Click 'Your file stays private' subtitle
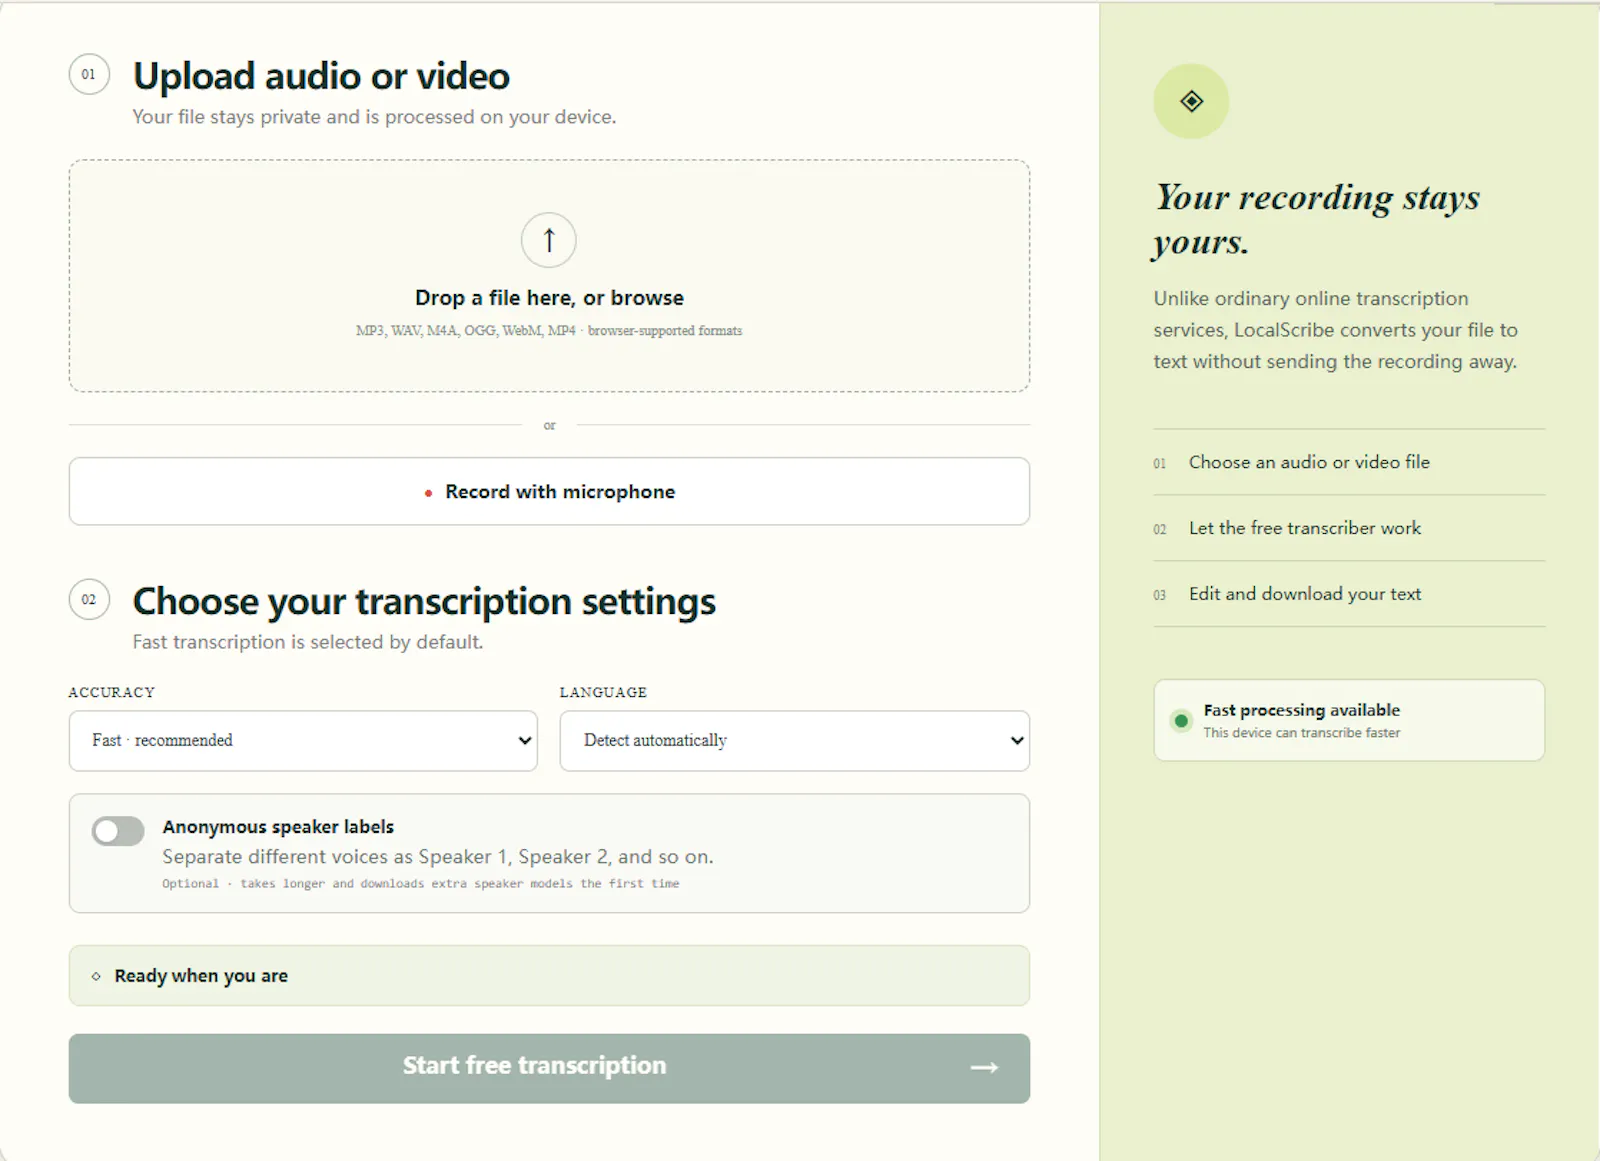Screen dimensions: 1600x1161 point(374,117)
